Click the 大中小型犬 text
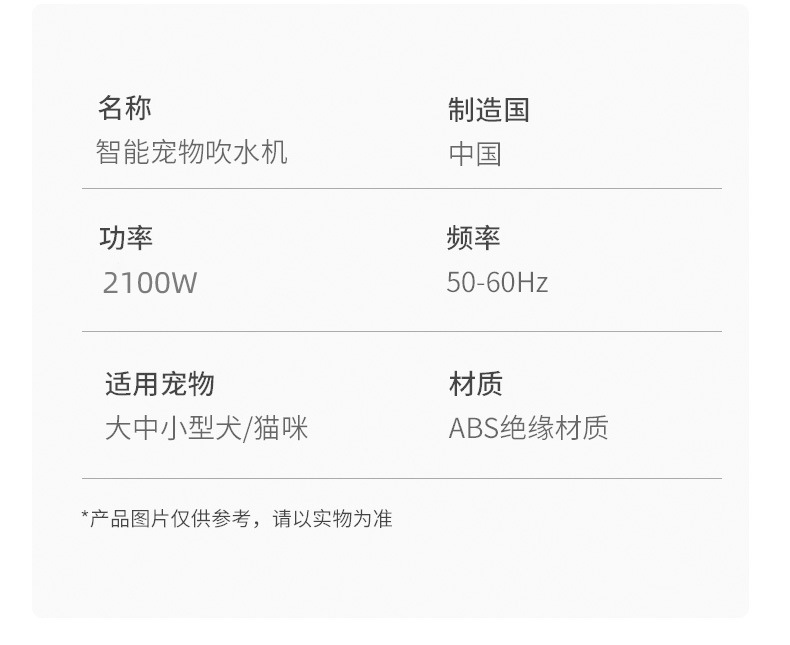 (174, 429)
